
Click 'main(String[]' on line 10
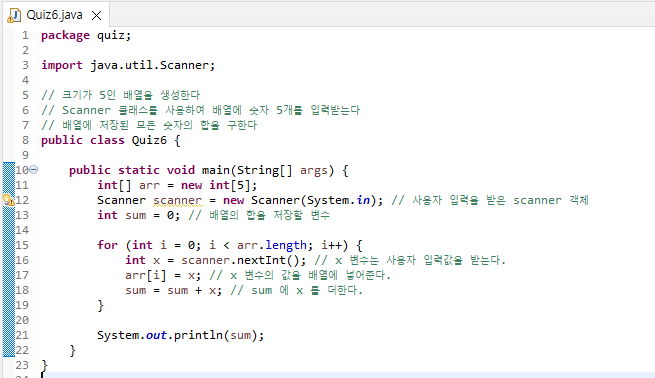247,170
